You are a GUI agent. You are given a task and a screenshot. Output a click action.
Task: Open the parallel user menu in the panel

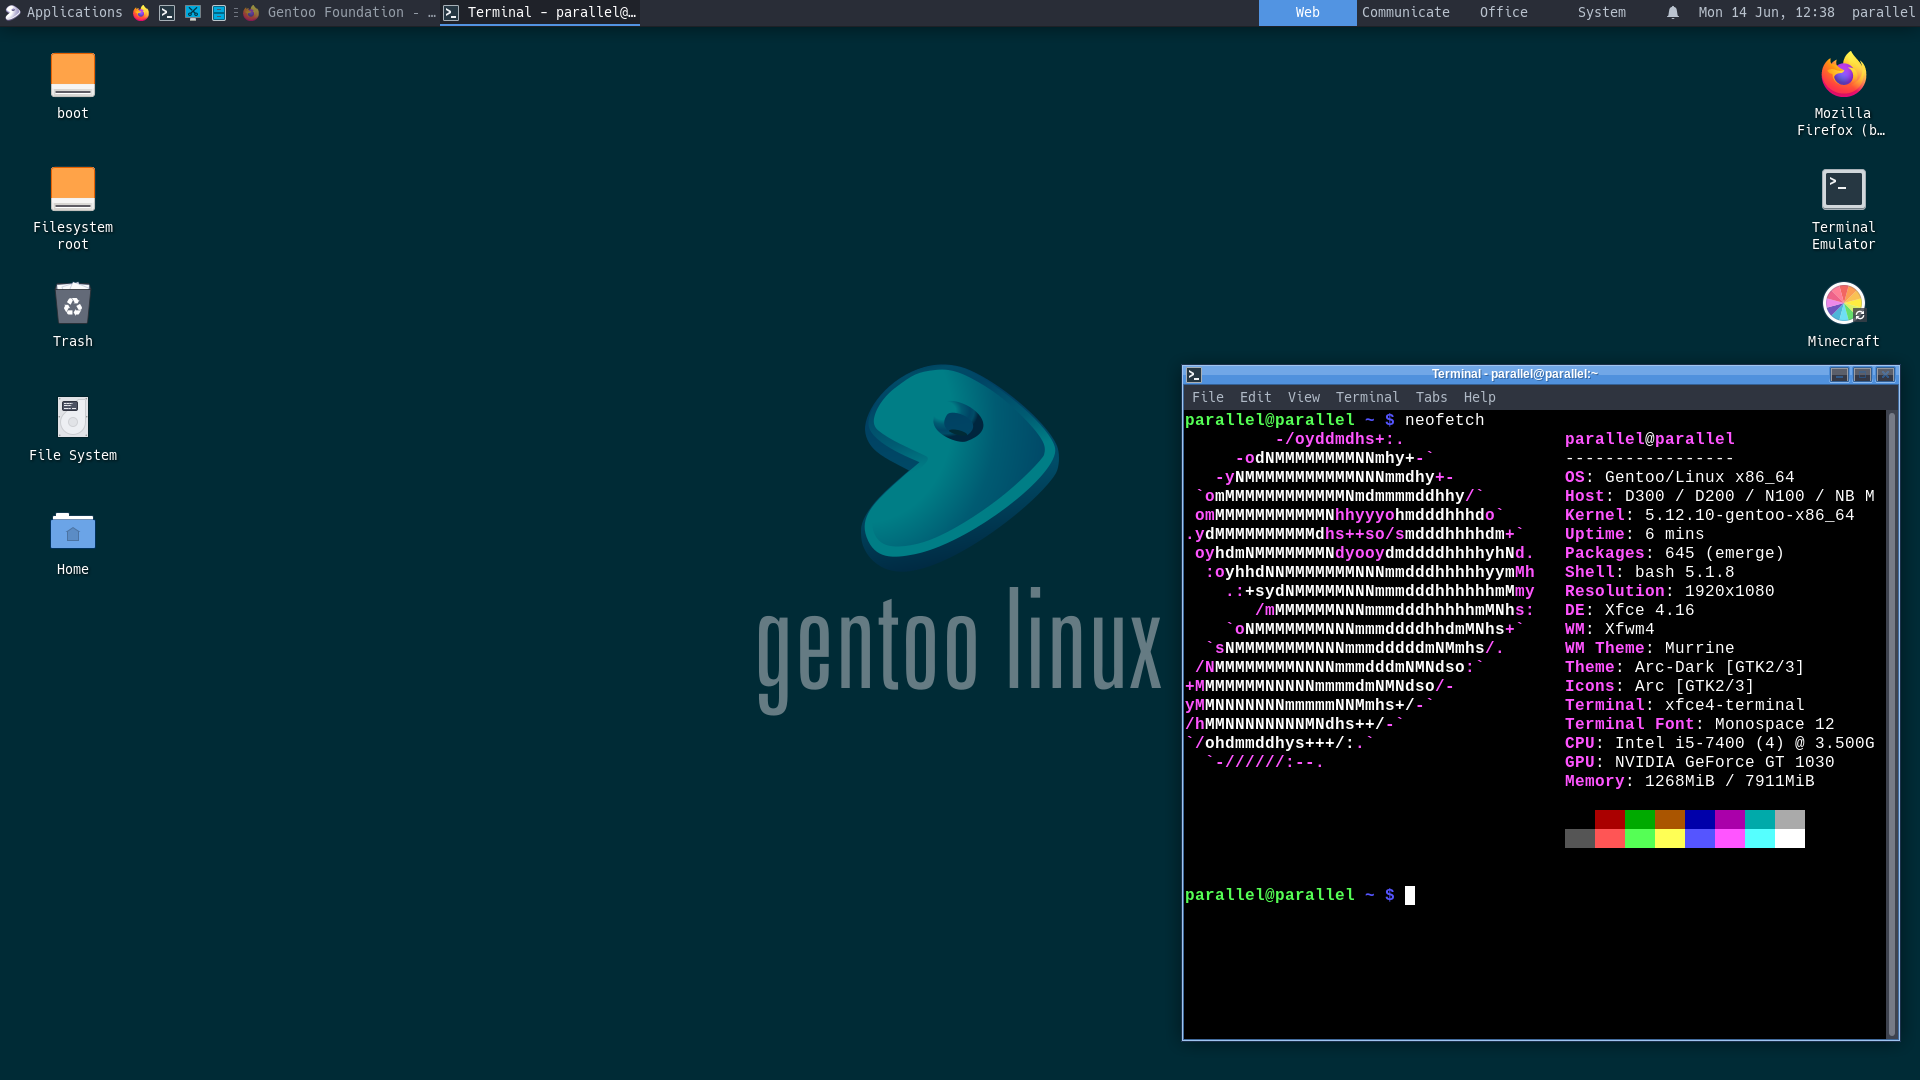tap(1882, 13)
